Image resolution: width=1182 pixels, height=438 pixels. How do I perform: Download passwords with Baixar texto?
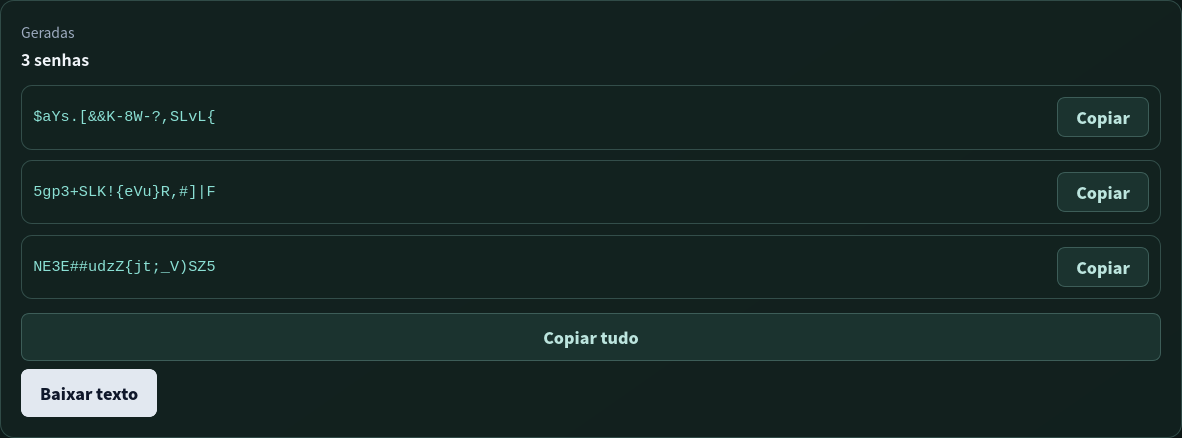pyautogui.click(x=89, y=393)
